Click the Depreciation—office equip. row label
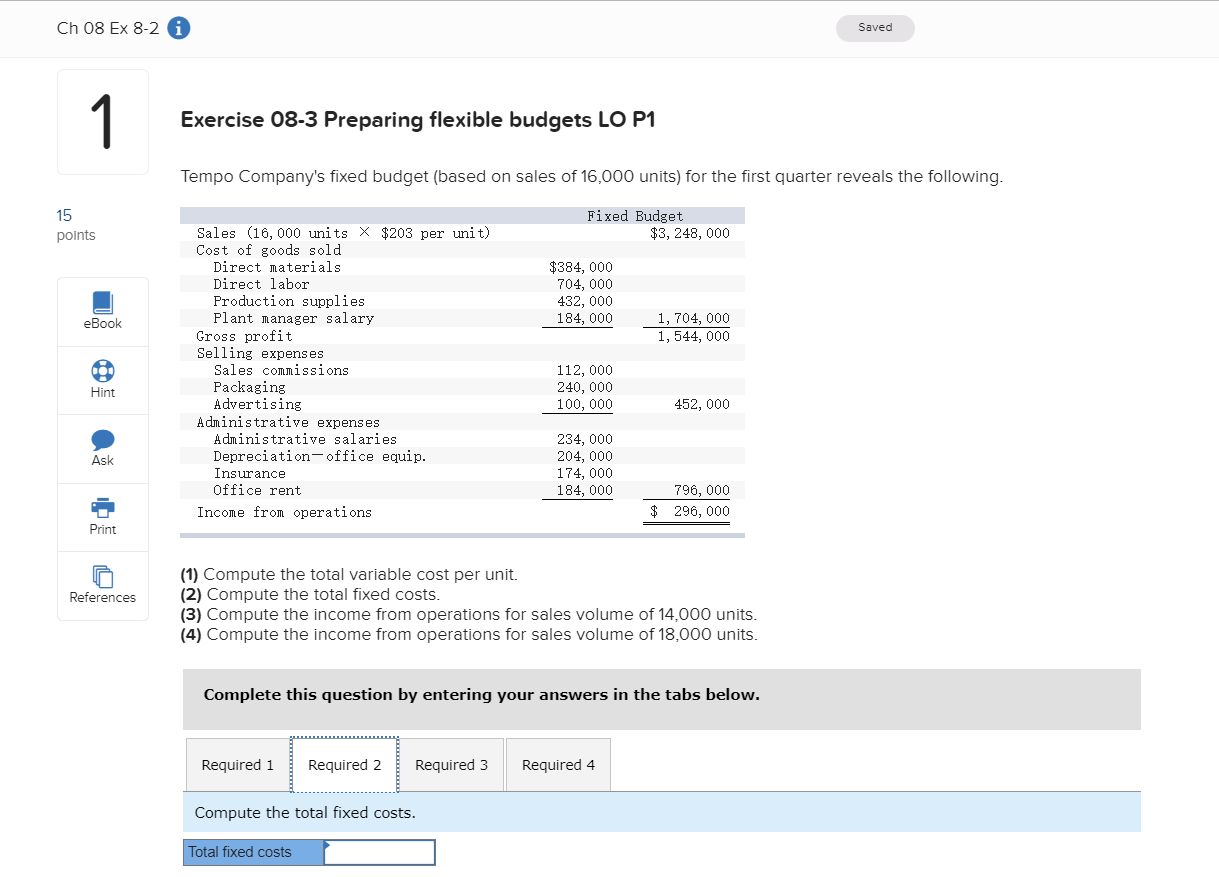This screenshot has width=1219, height=877. tap(320, 456)
